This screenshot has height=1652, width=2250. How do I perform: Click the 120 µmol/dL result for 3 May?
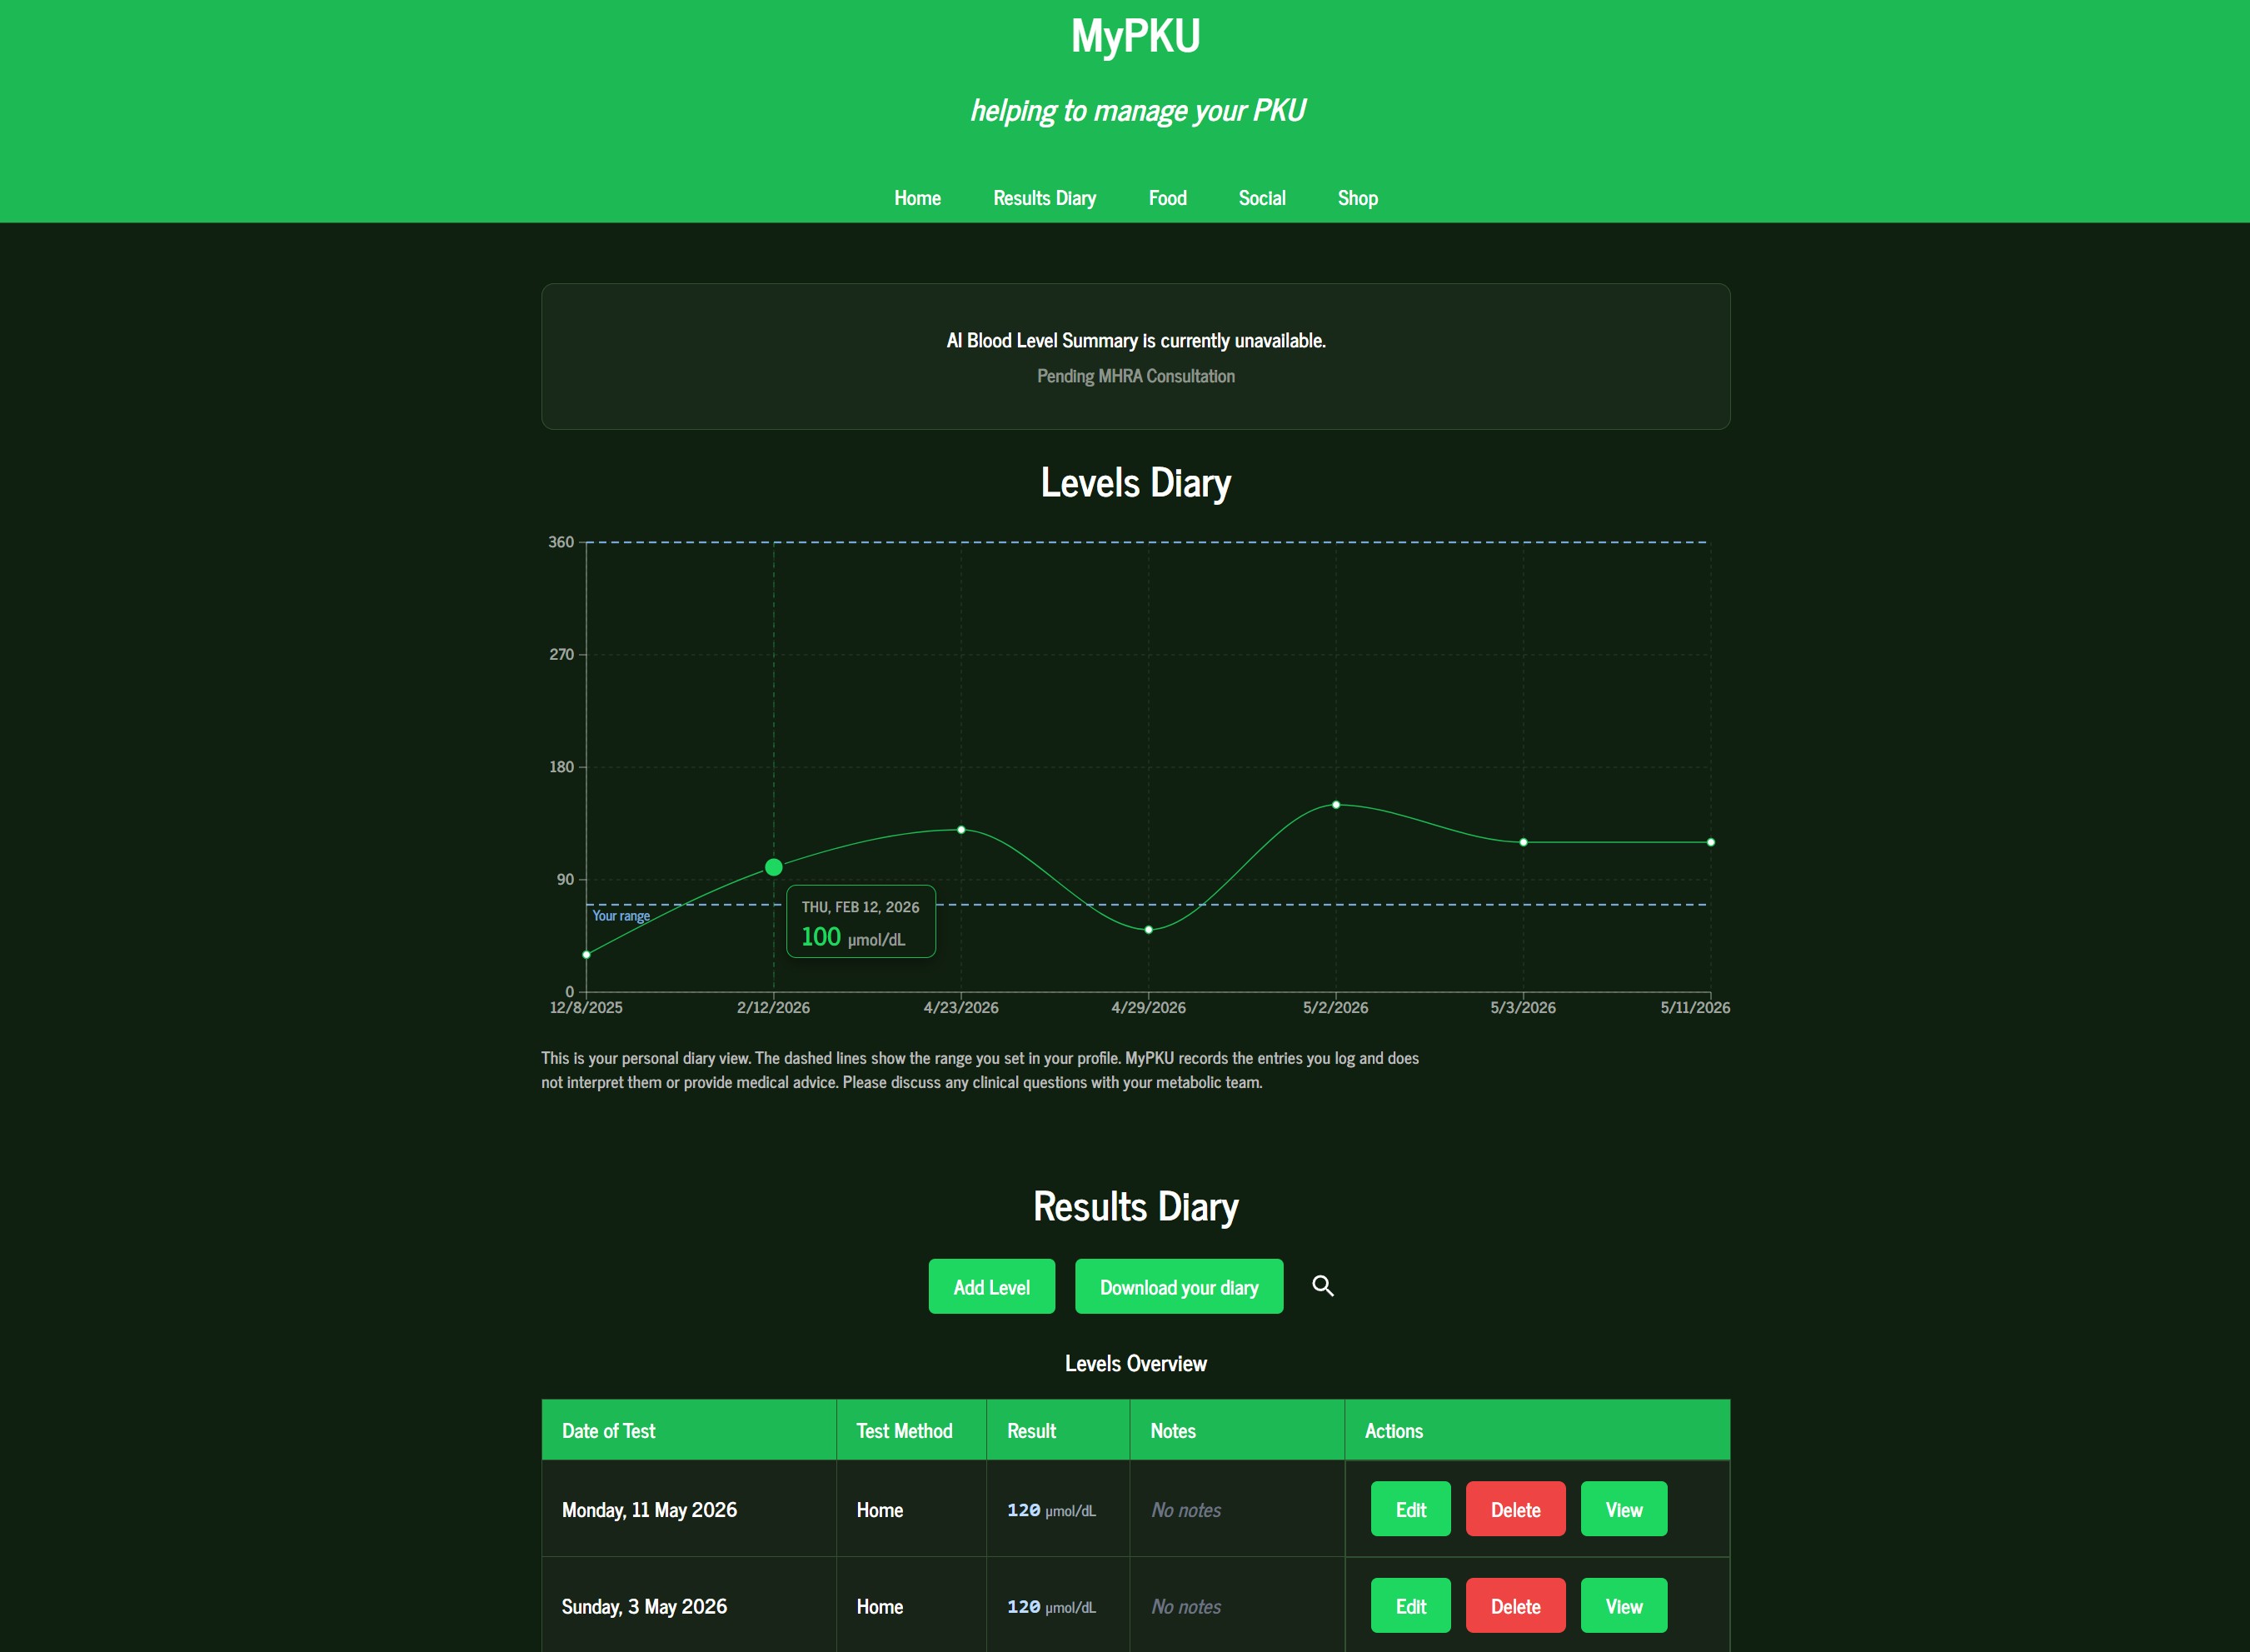(1051, 1607)
